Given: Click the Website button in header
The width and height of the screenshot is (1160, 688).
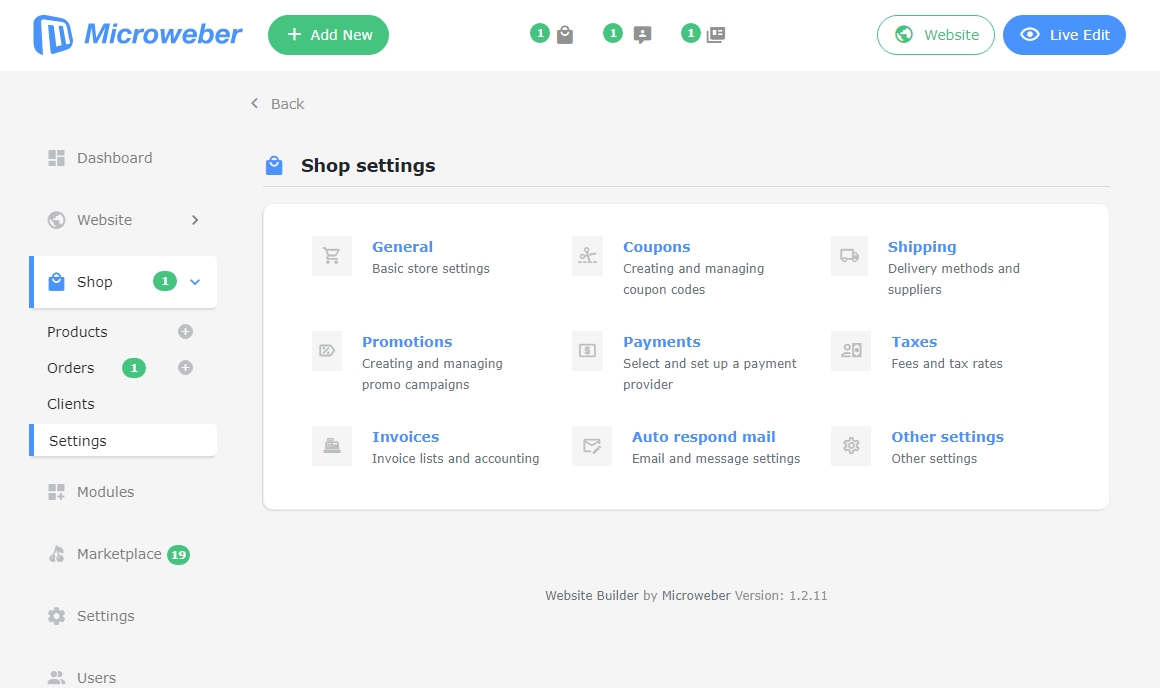Looking at the screenshot, I should click(x=936, y=35).
